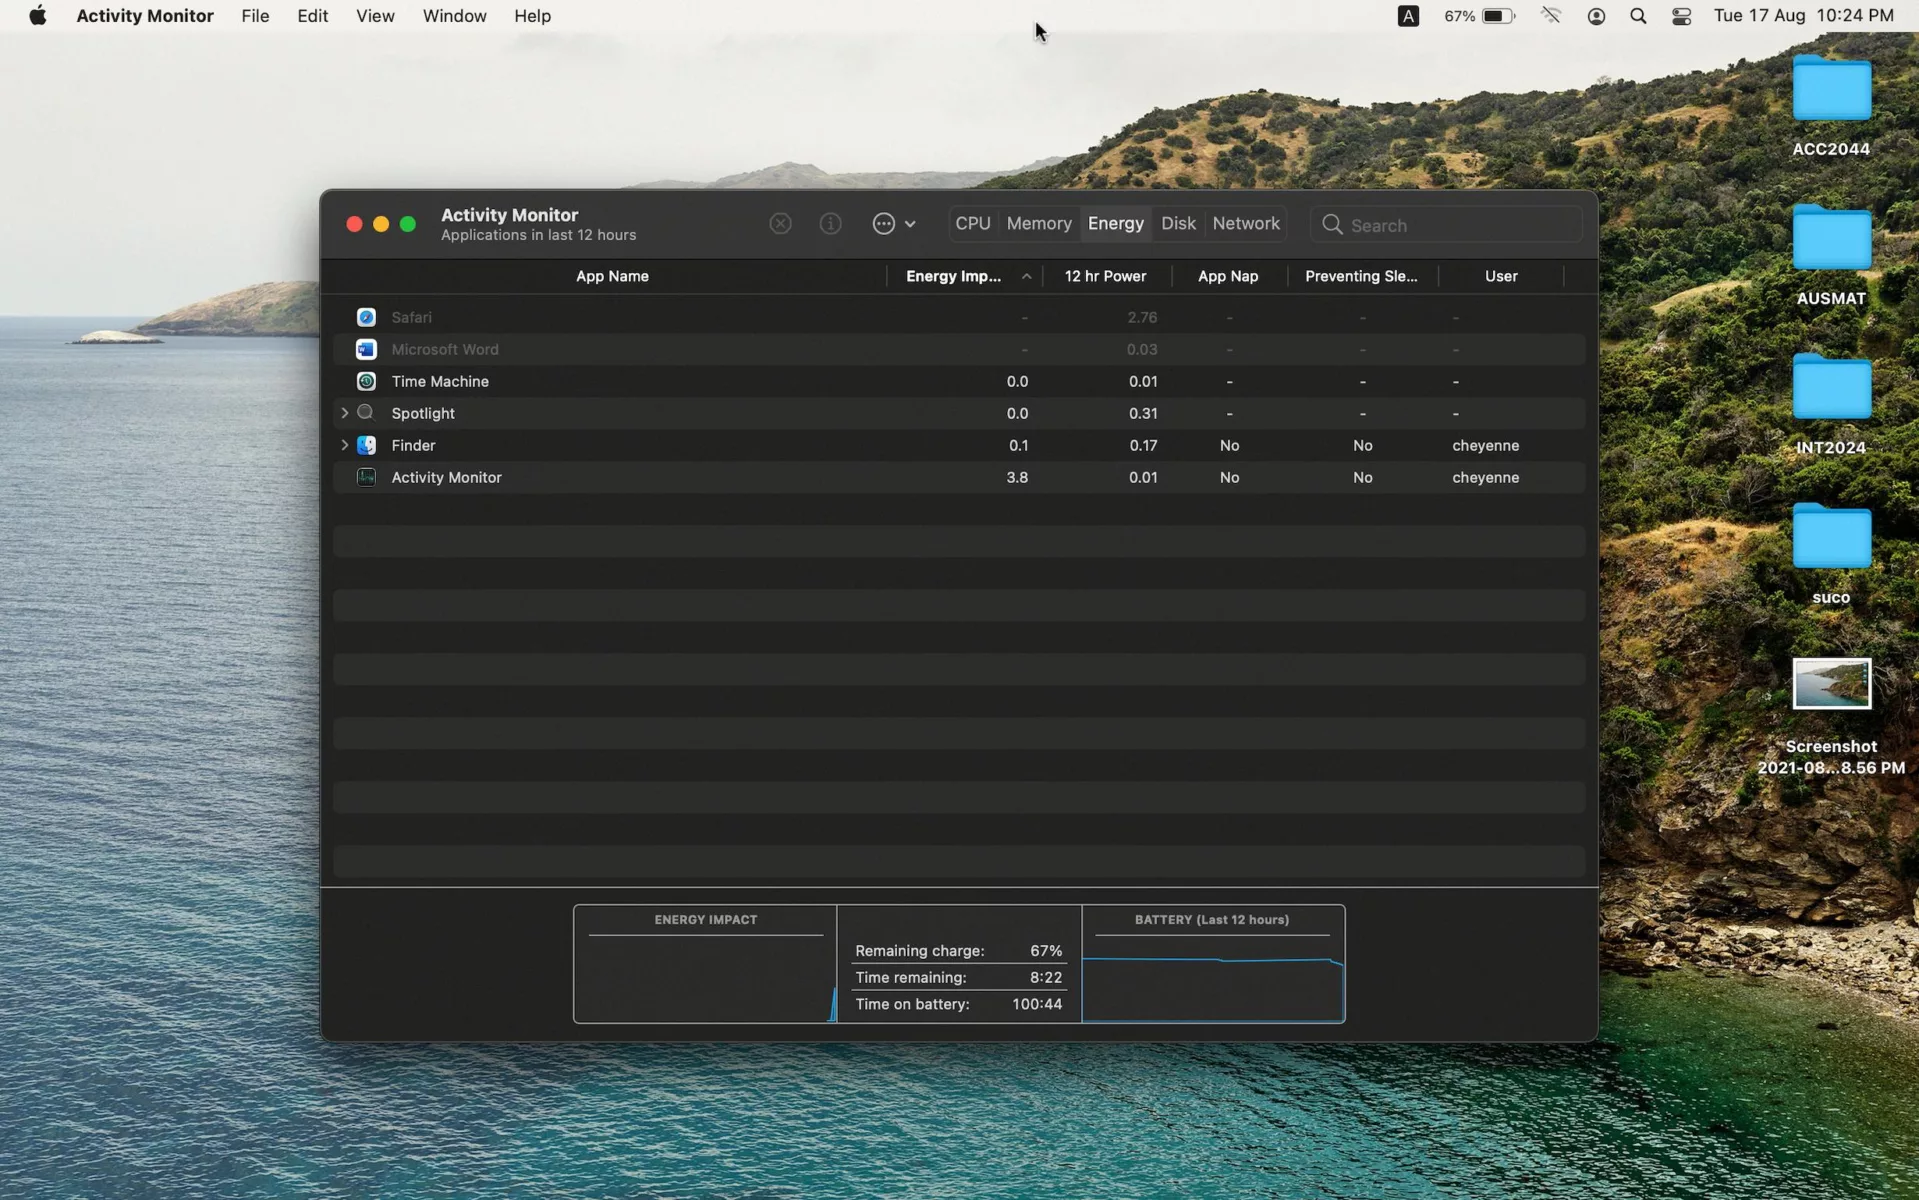Expand the Finder process row

click(345, 445)
